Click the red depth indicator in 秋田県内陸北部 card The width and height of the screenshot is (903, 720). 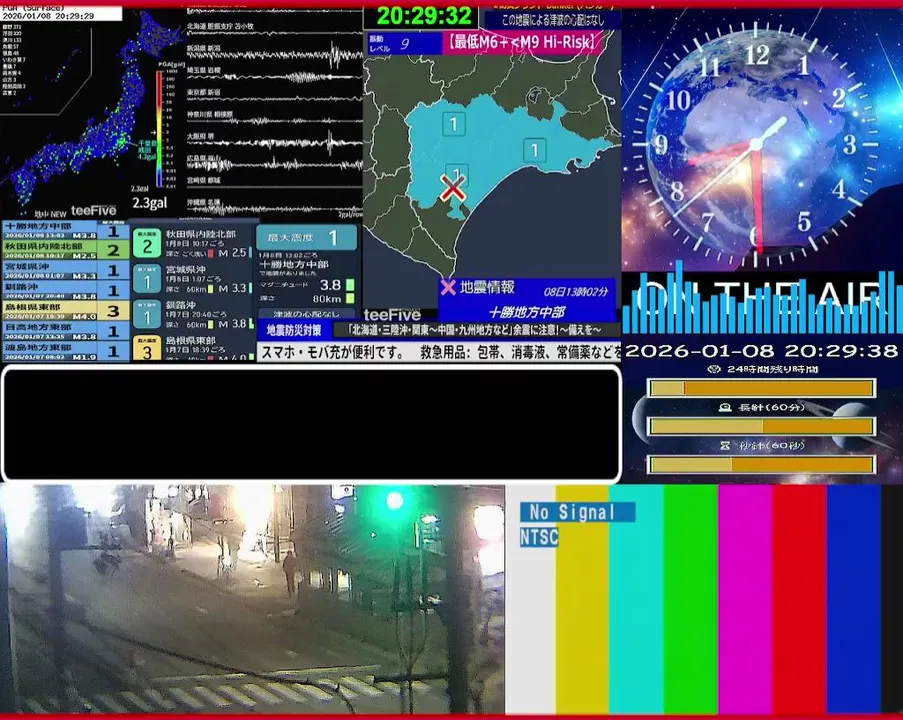click(x=211, y=253)
